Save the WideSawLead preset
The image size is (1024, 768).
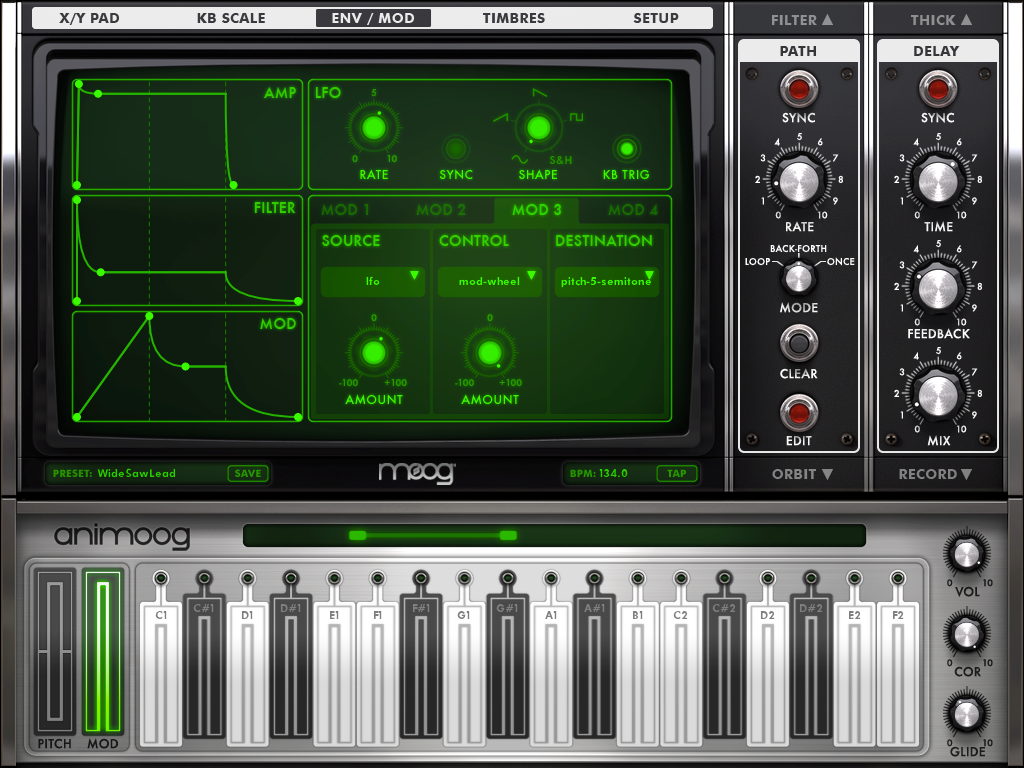pyautogui.click(x=248, y=474)
